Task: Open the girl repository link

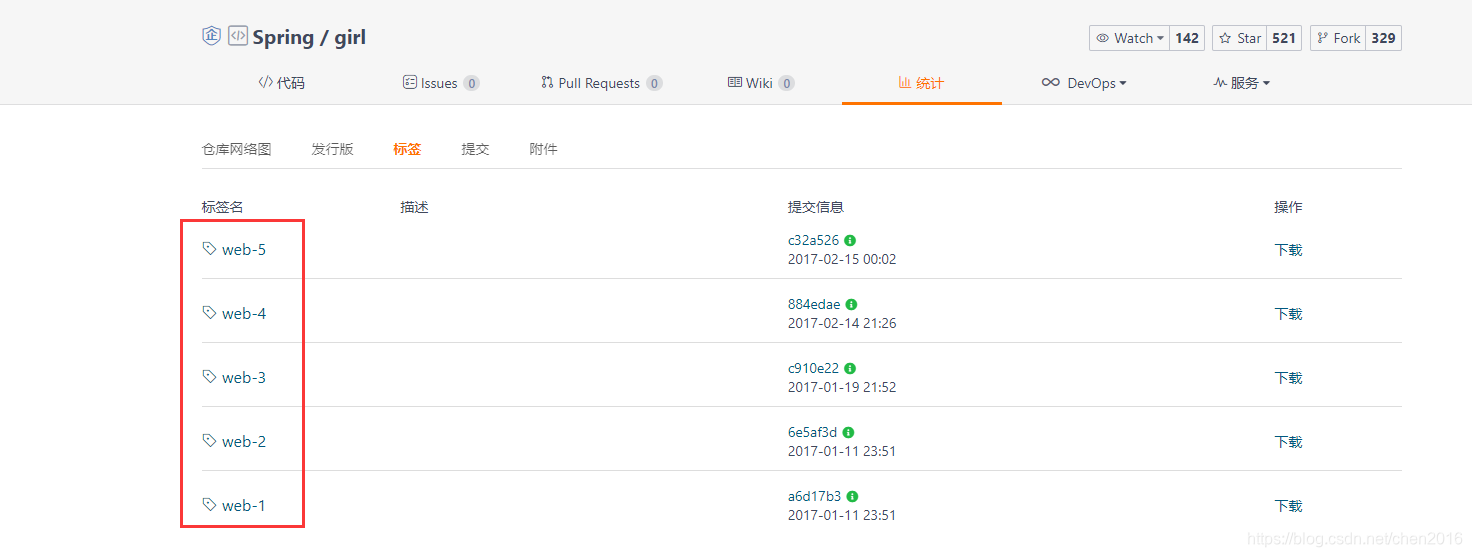Action: coord(350,38)
